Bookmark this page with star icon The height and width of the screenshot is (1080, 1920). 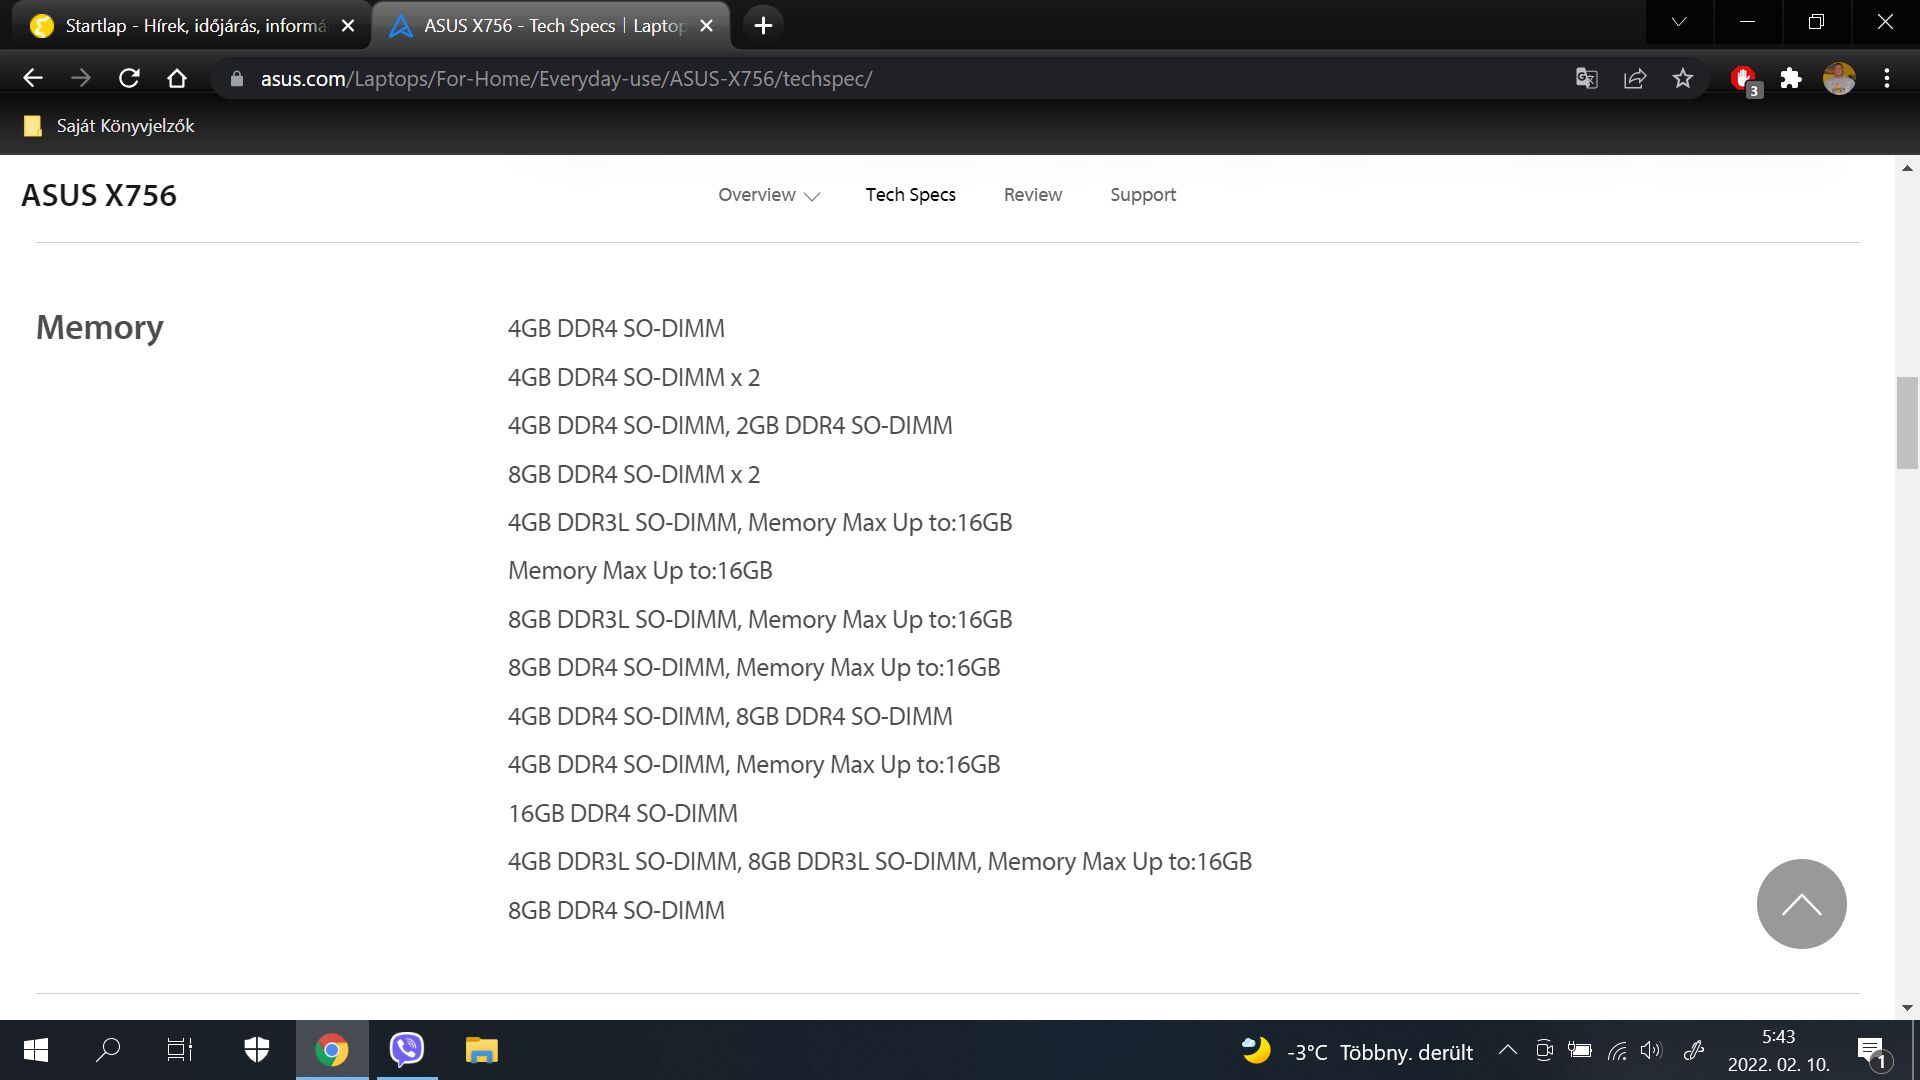(1683, 78)
